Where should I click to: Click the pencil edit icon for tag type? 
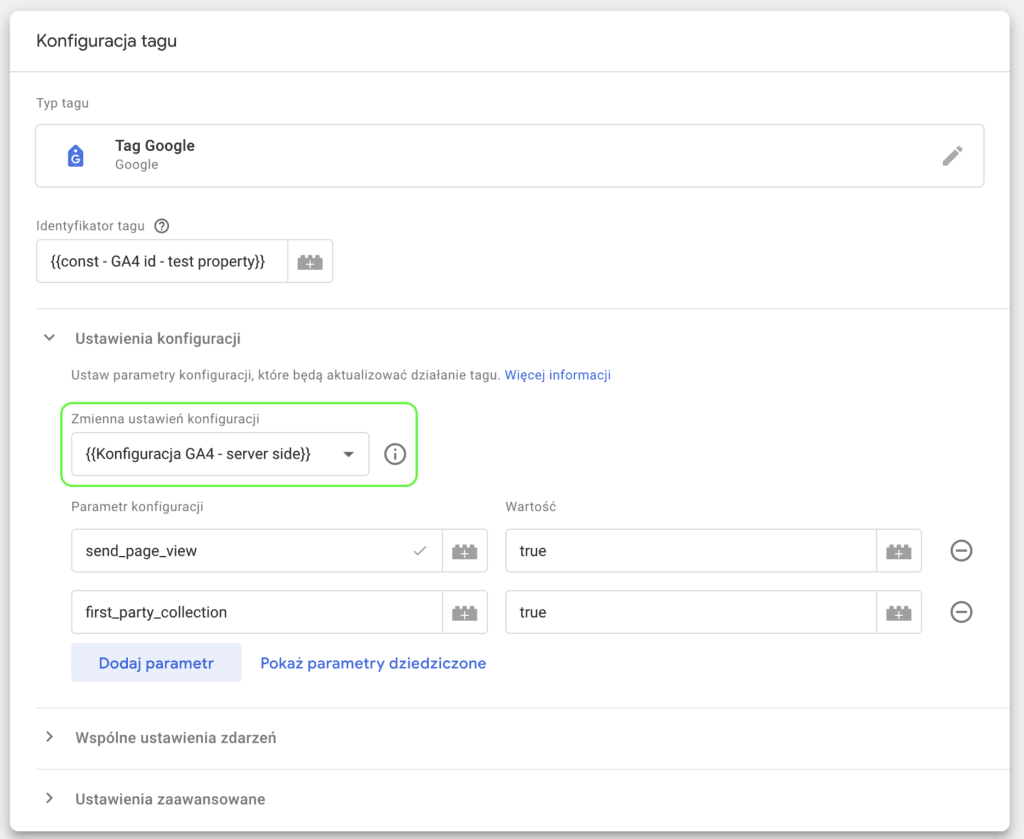[x=952, y=155]
